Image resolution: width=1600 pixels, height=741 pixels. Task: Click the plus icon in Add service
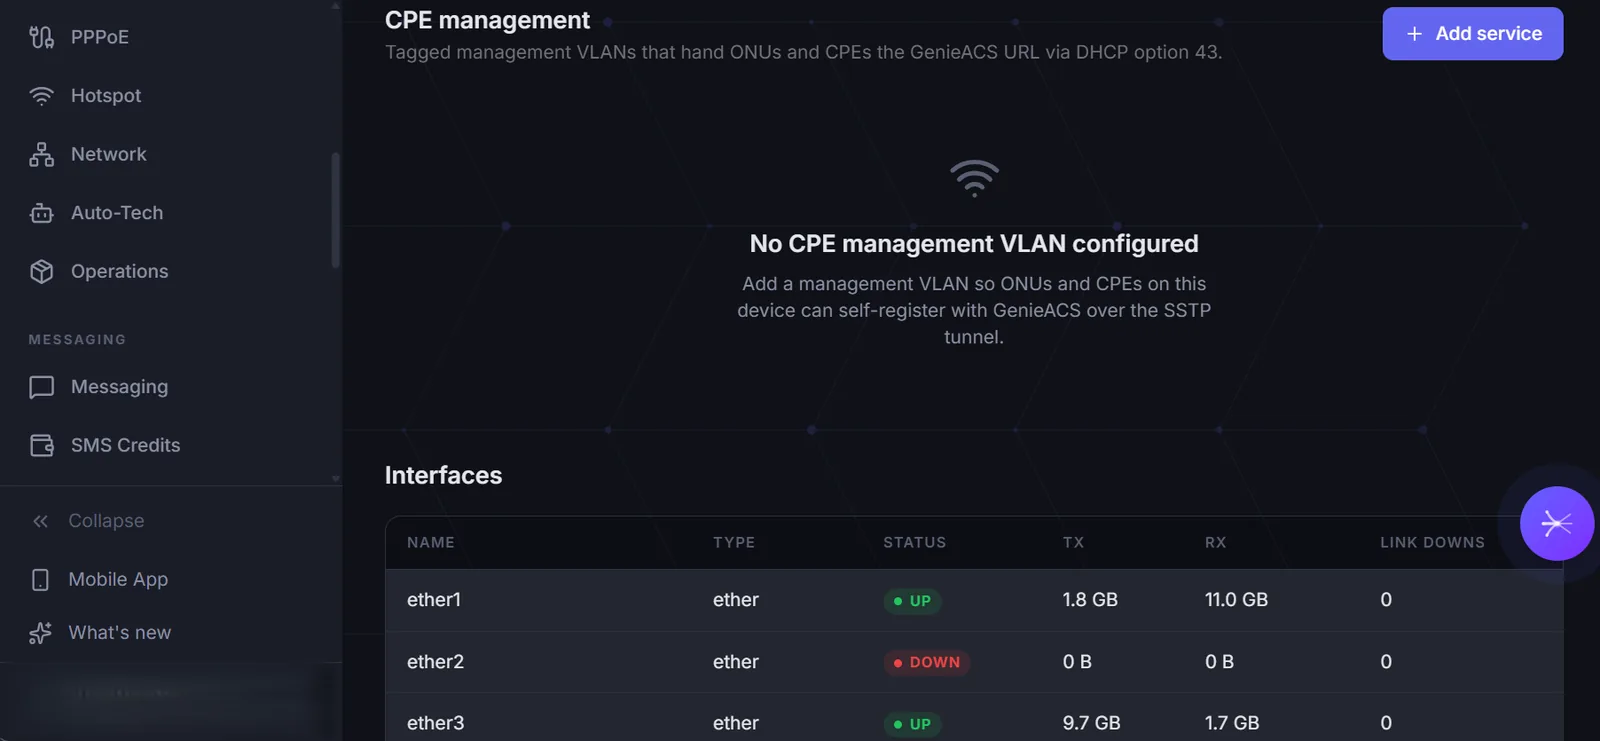point(1414,34)
